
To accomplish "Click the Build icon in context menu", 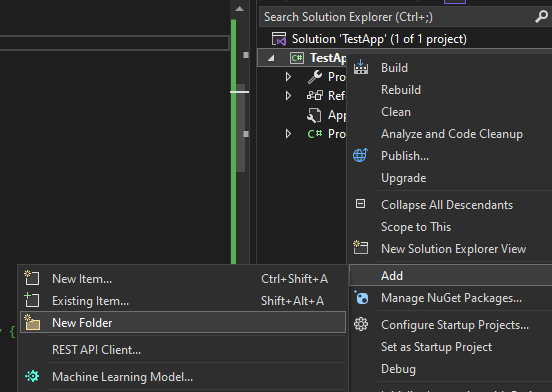I will [361, 67].
